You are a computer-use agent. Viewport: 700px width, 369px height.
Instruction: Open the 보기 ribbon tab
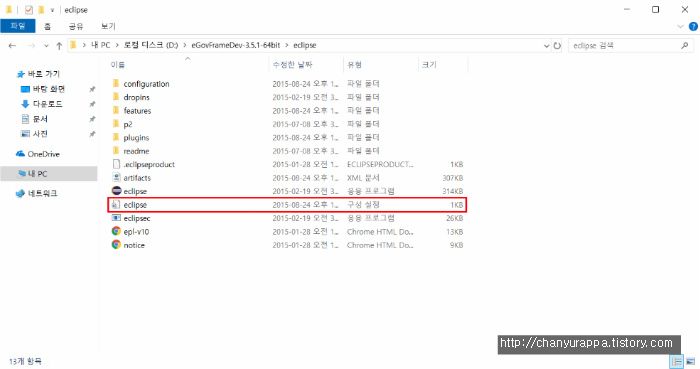pos(108,26)
